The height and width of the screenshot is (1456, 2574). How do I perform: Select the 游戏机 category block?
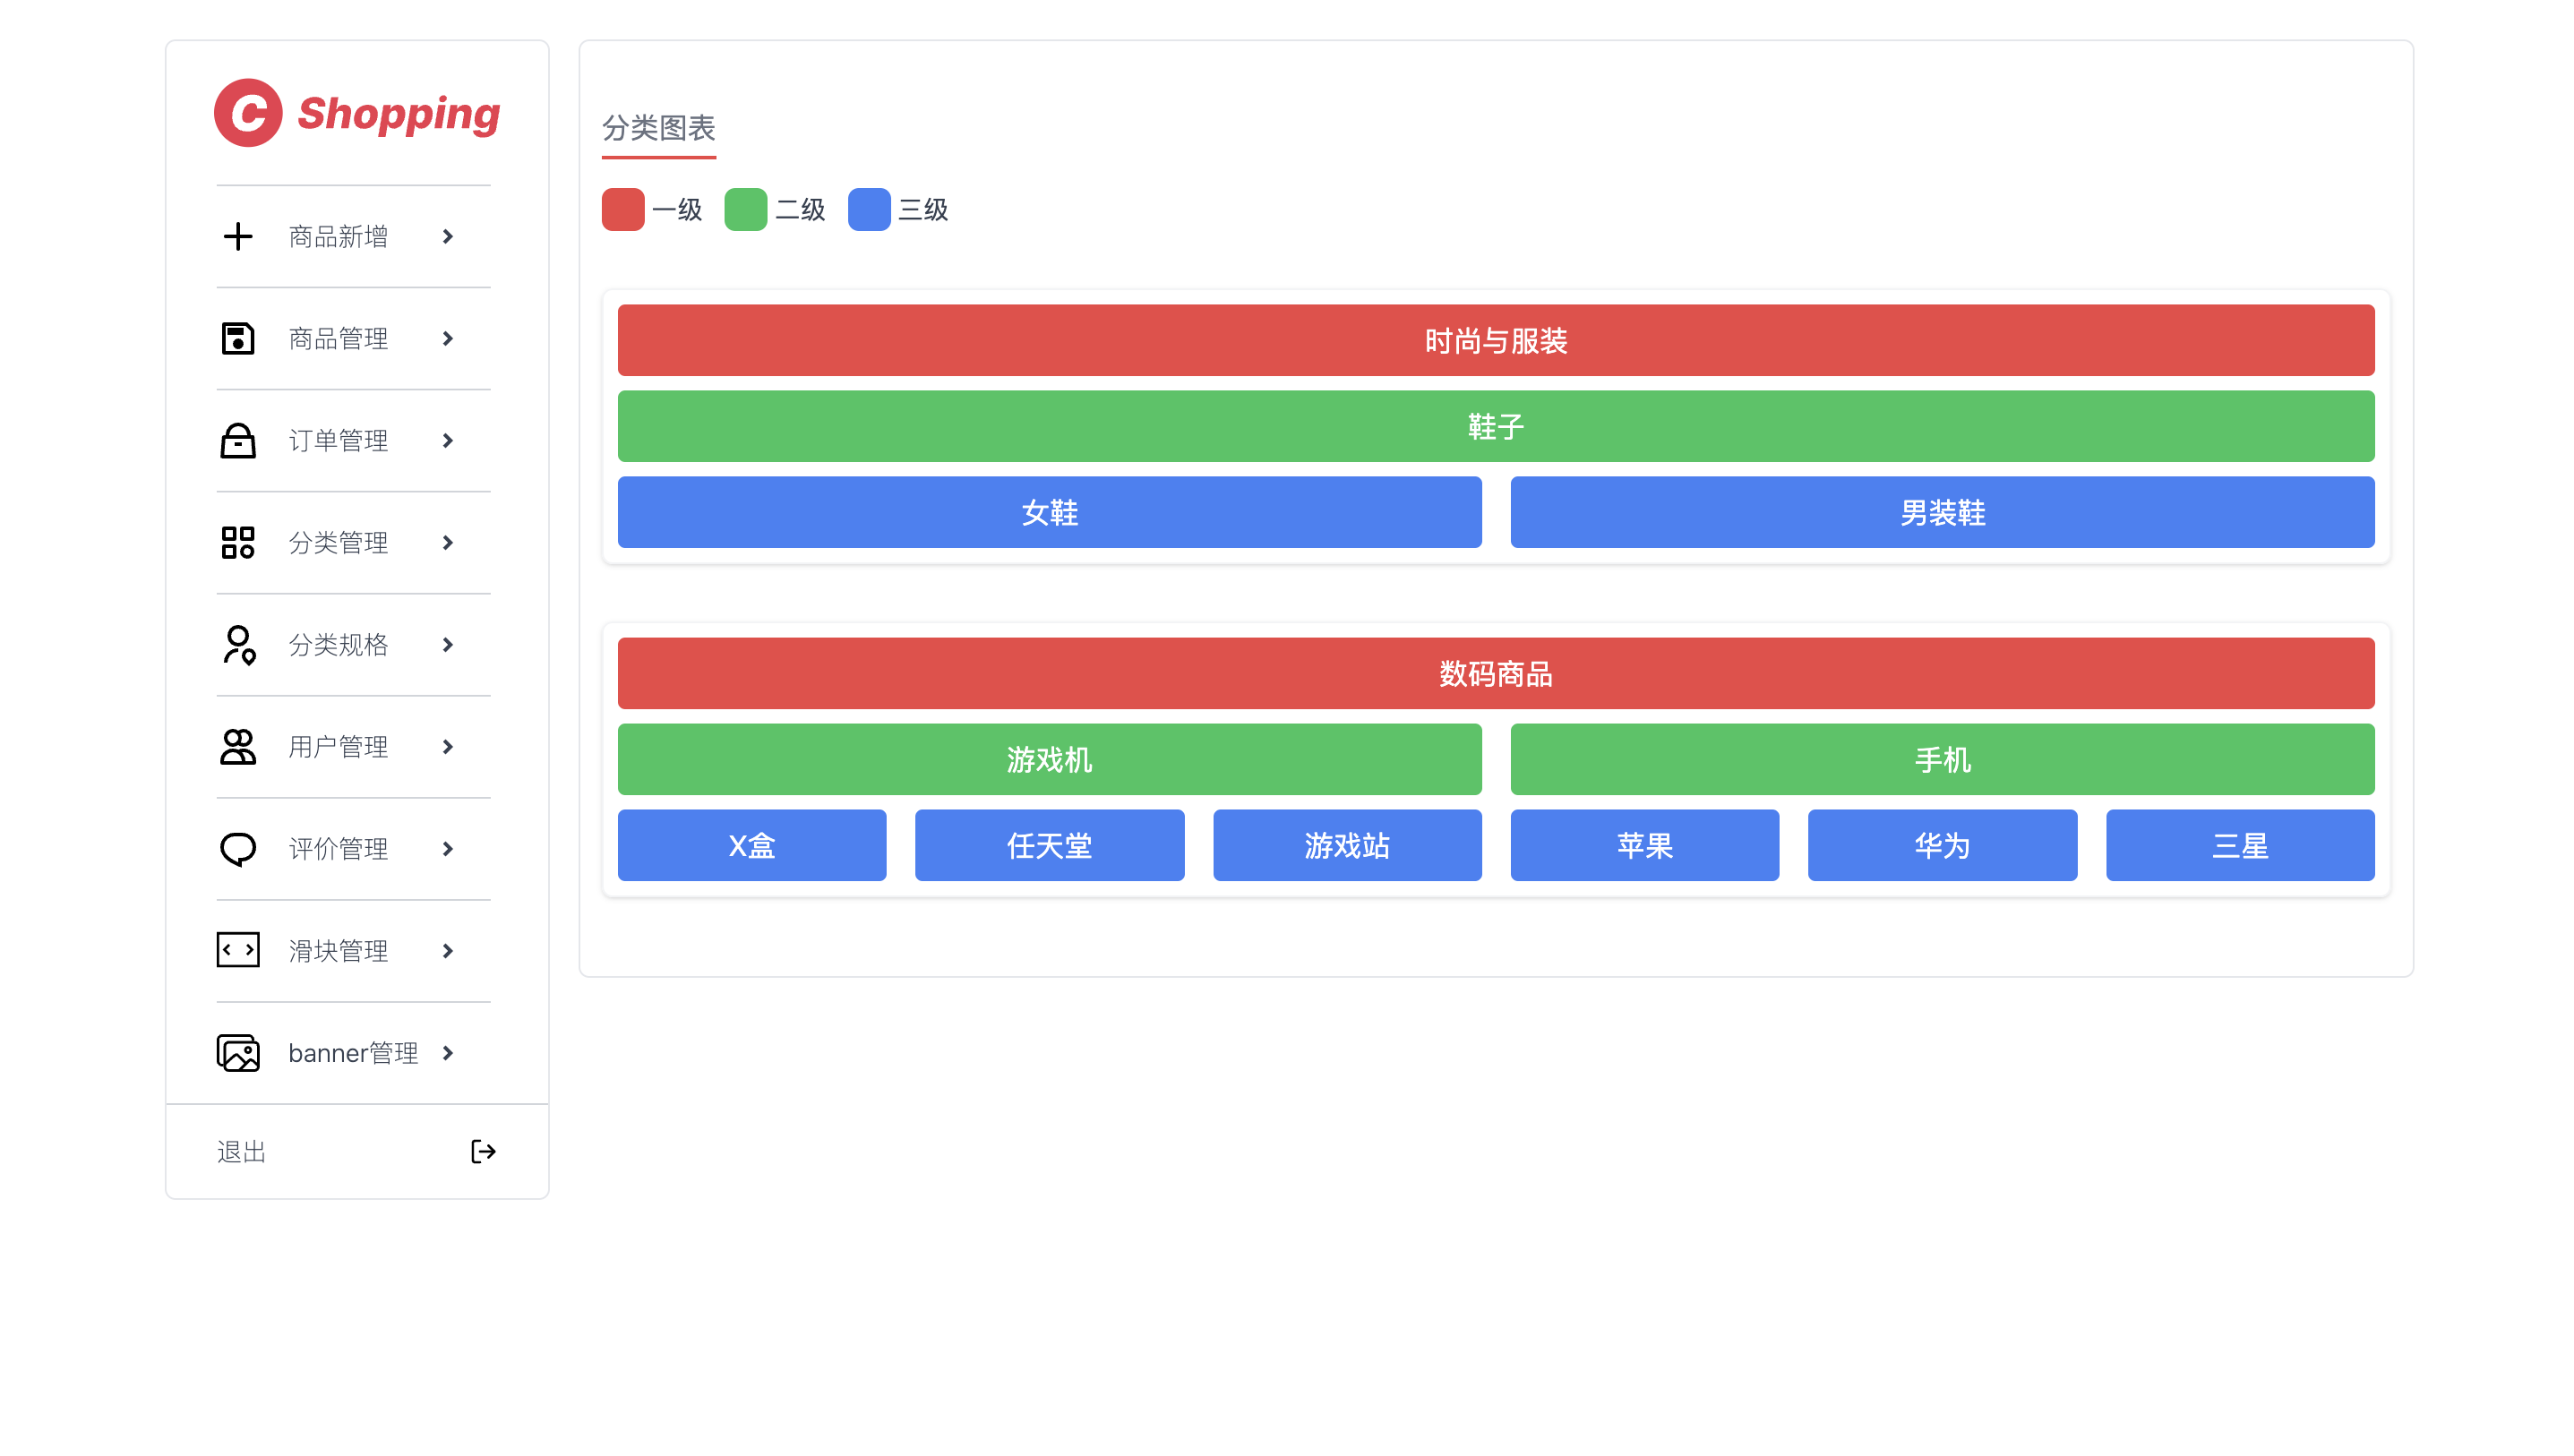click(x=1050, y=759)
